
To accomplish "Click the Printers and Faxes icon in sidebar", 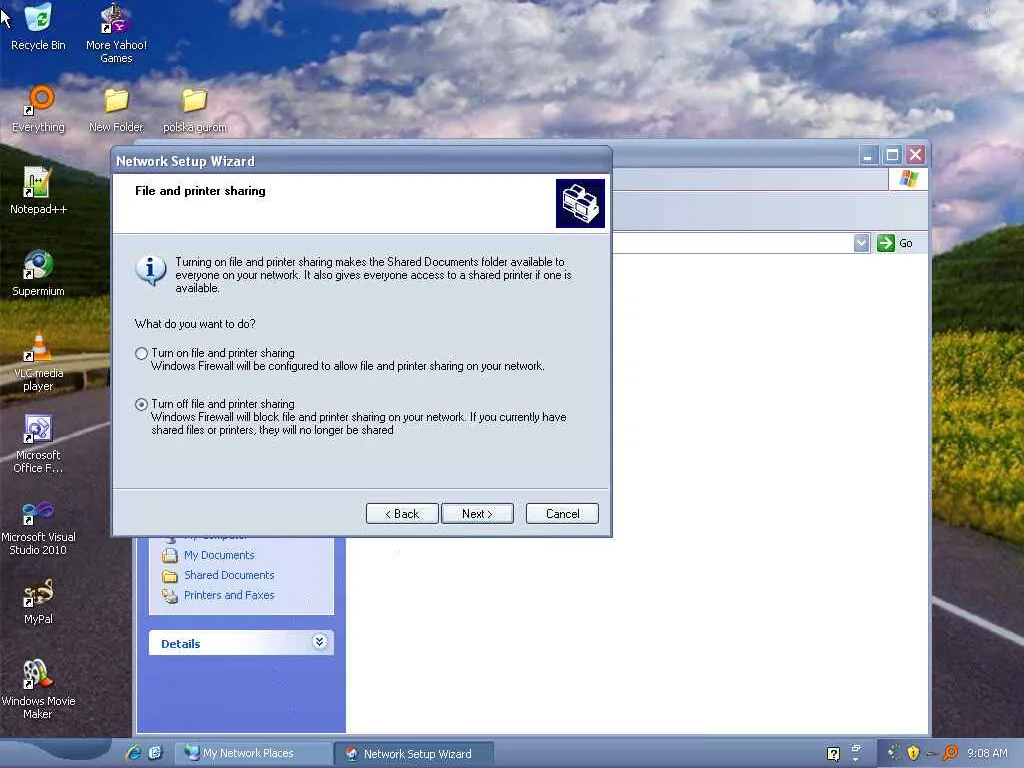I will tap(170, 596).
